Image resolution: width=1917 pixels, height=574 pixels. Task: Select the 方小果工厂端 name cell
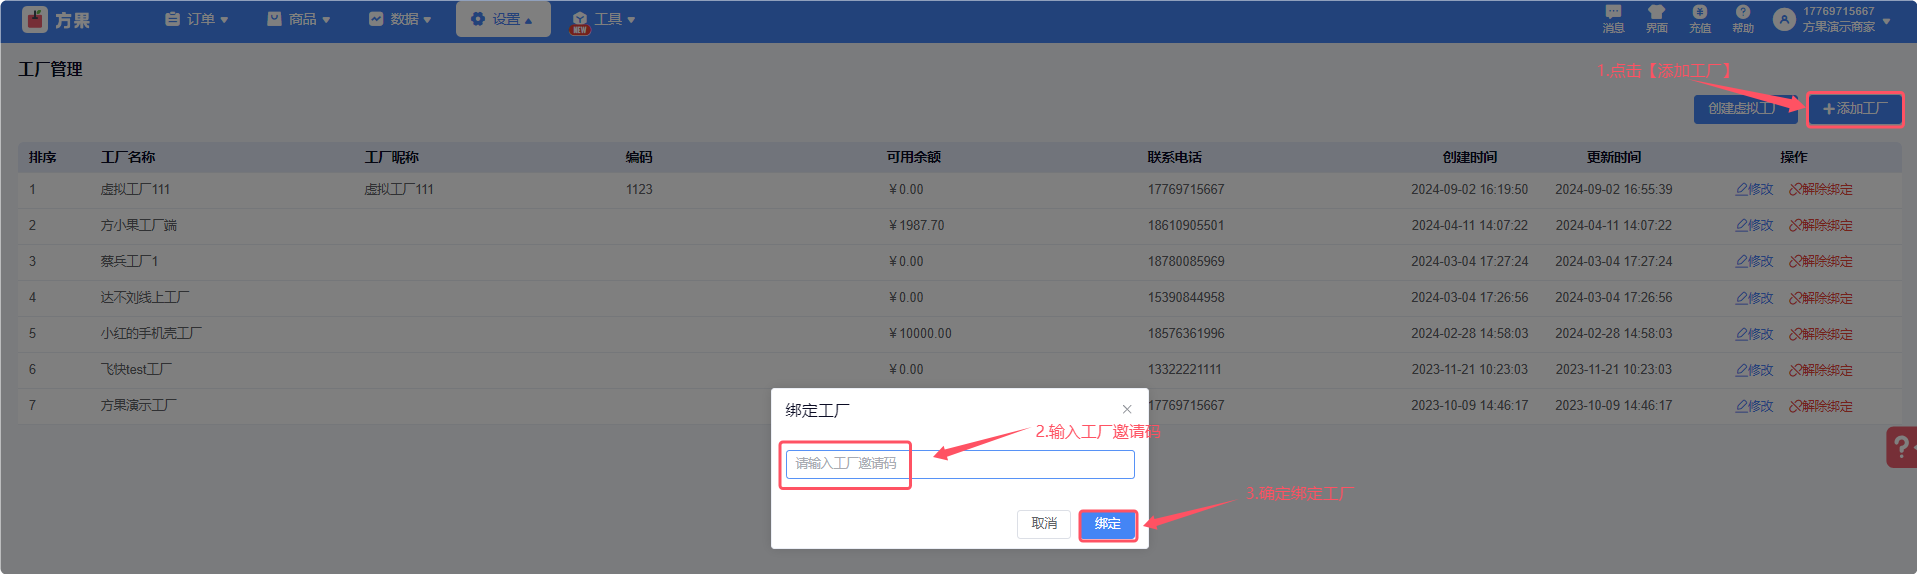click(138, 225)
